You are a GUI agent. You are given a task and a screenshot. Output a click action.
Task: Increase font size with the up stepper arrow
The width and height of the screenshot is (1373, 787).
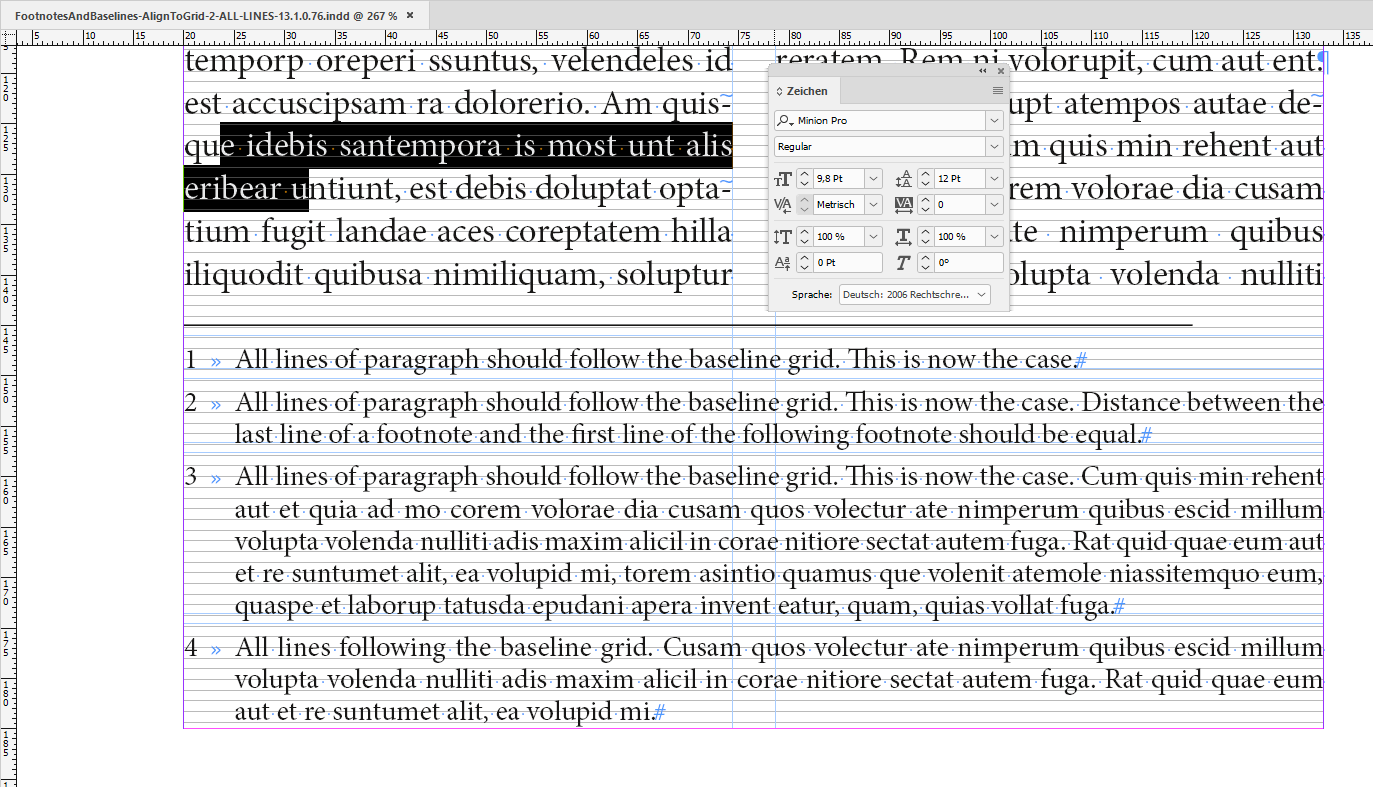[804, 173]
